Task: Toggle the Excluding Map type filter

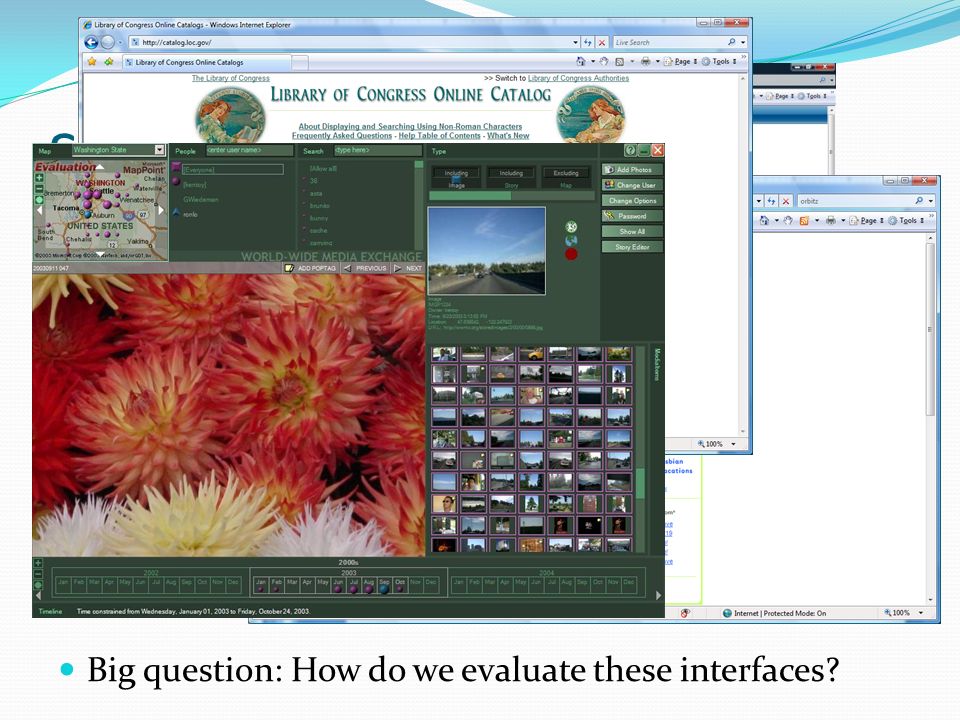Action: [566, 178]
